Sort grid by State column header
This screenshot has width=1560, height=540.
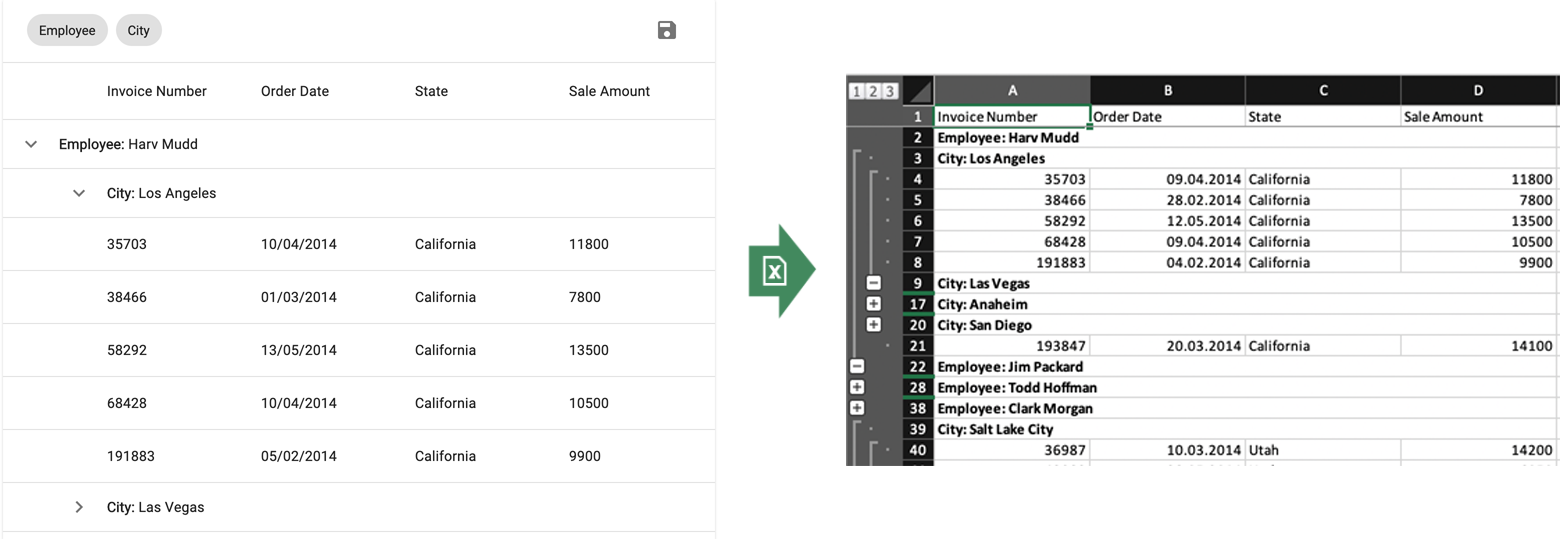tap(431, 91)
